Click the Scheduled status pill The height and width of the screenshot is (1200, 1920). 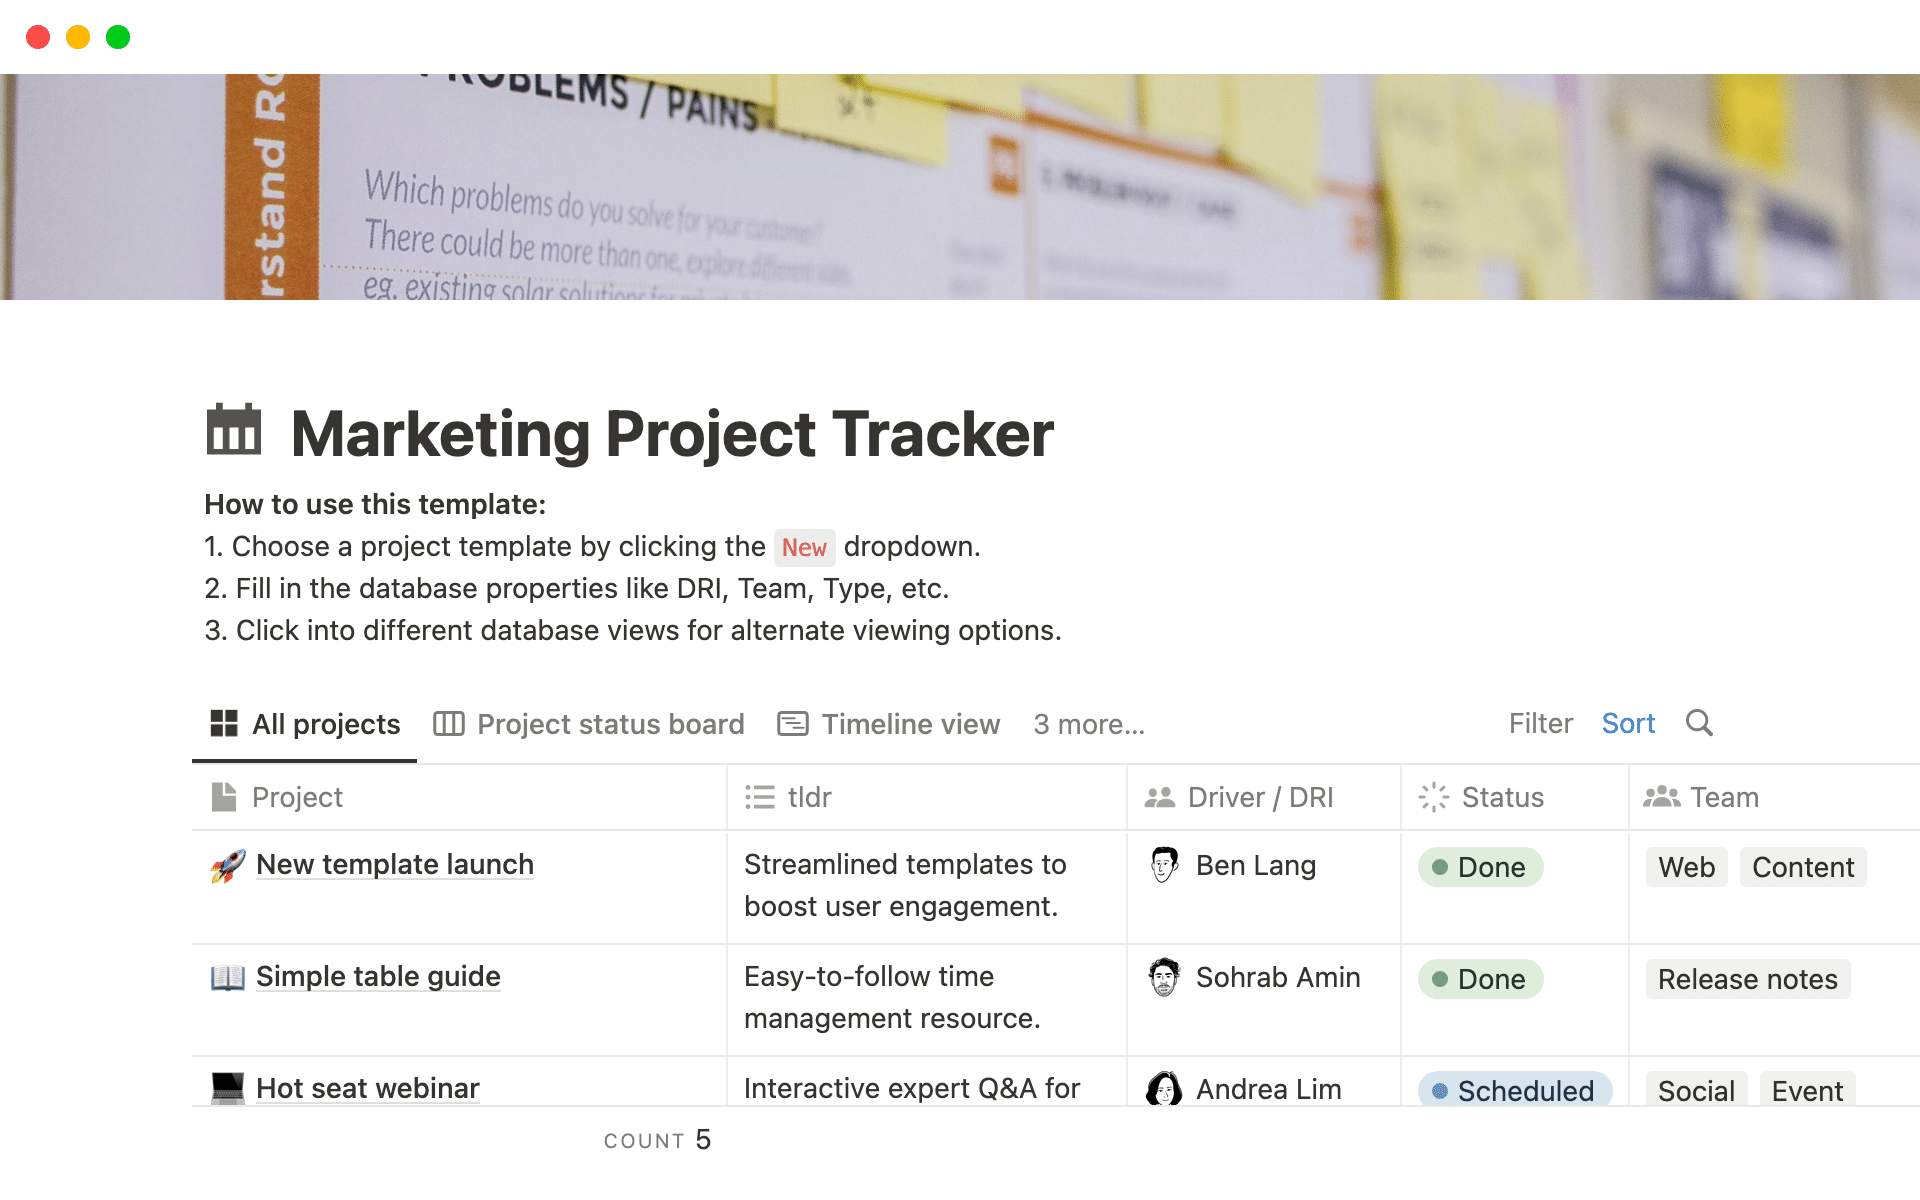(1514, 1090)
